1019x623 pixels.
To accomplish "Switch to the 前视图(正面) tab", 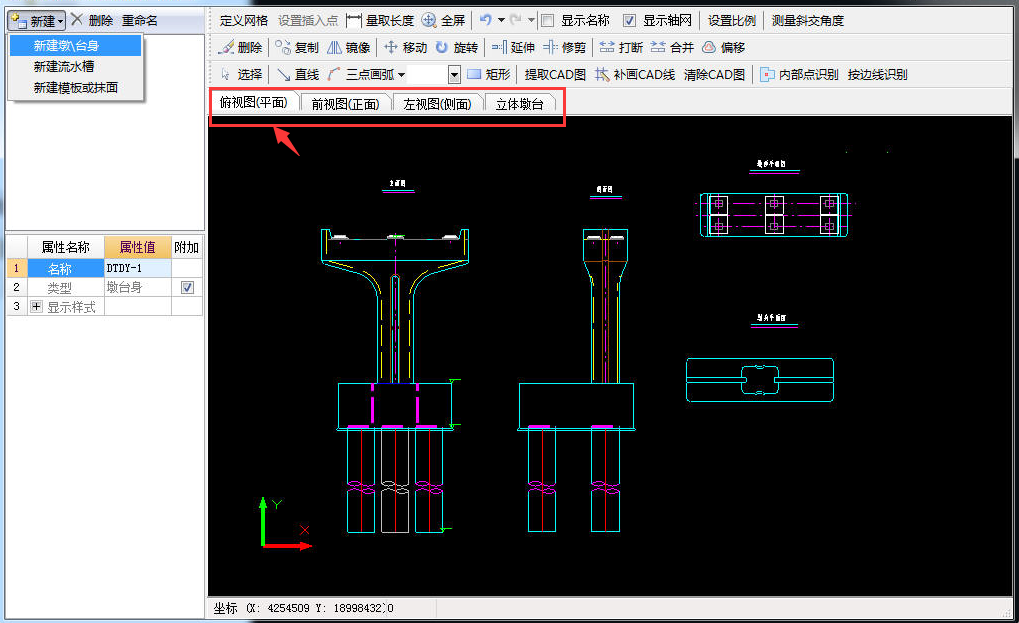I will 345,103.
